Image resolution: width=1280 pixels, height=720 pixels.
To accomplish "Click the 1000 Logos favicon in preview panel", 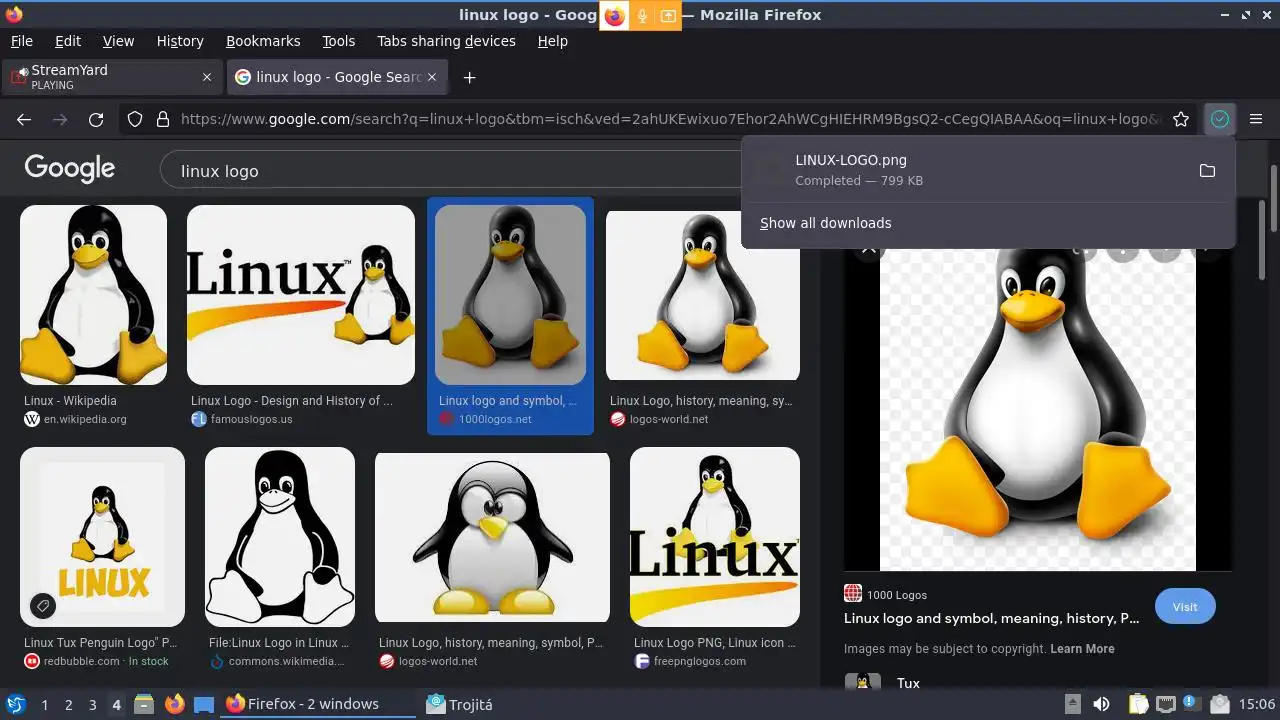I will (853, 594).
